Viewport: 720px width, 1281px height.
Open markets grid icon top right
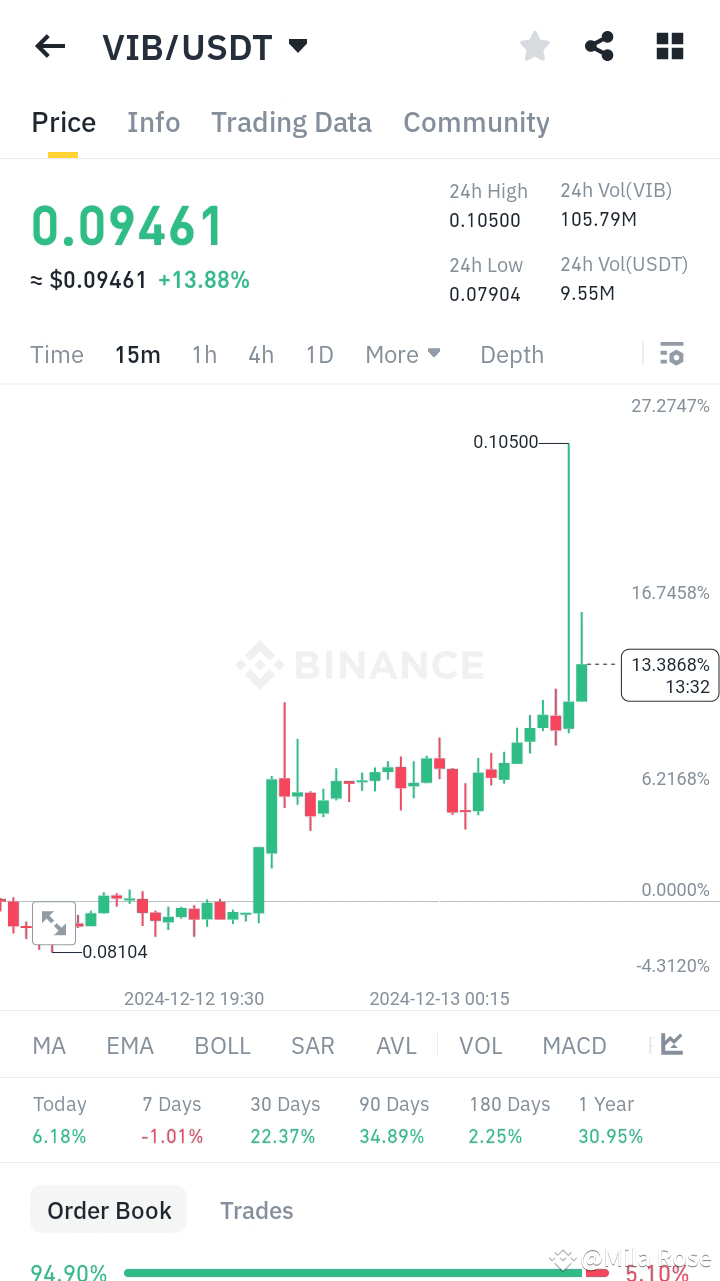coord(669,46)
